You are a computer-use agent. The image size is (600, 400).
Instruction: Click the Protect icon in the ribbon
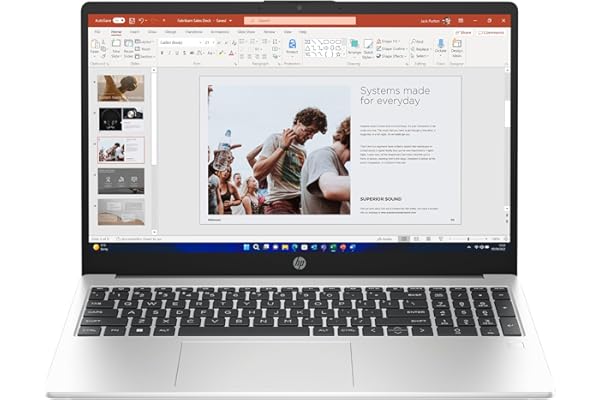[292, 46]
